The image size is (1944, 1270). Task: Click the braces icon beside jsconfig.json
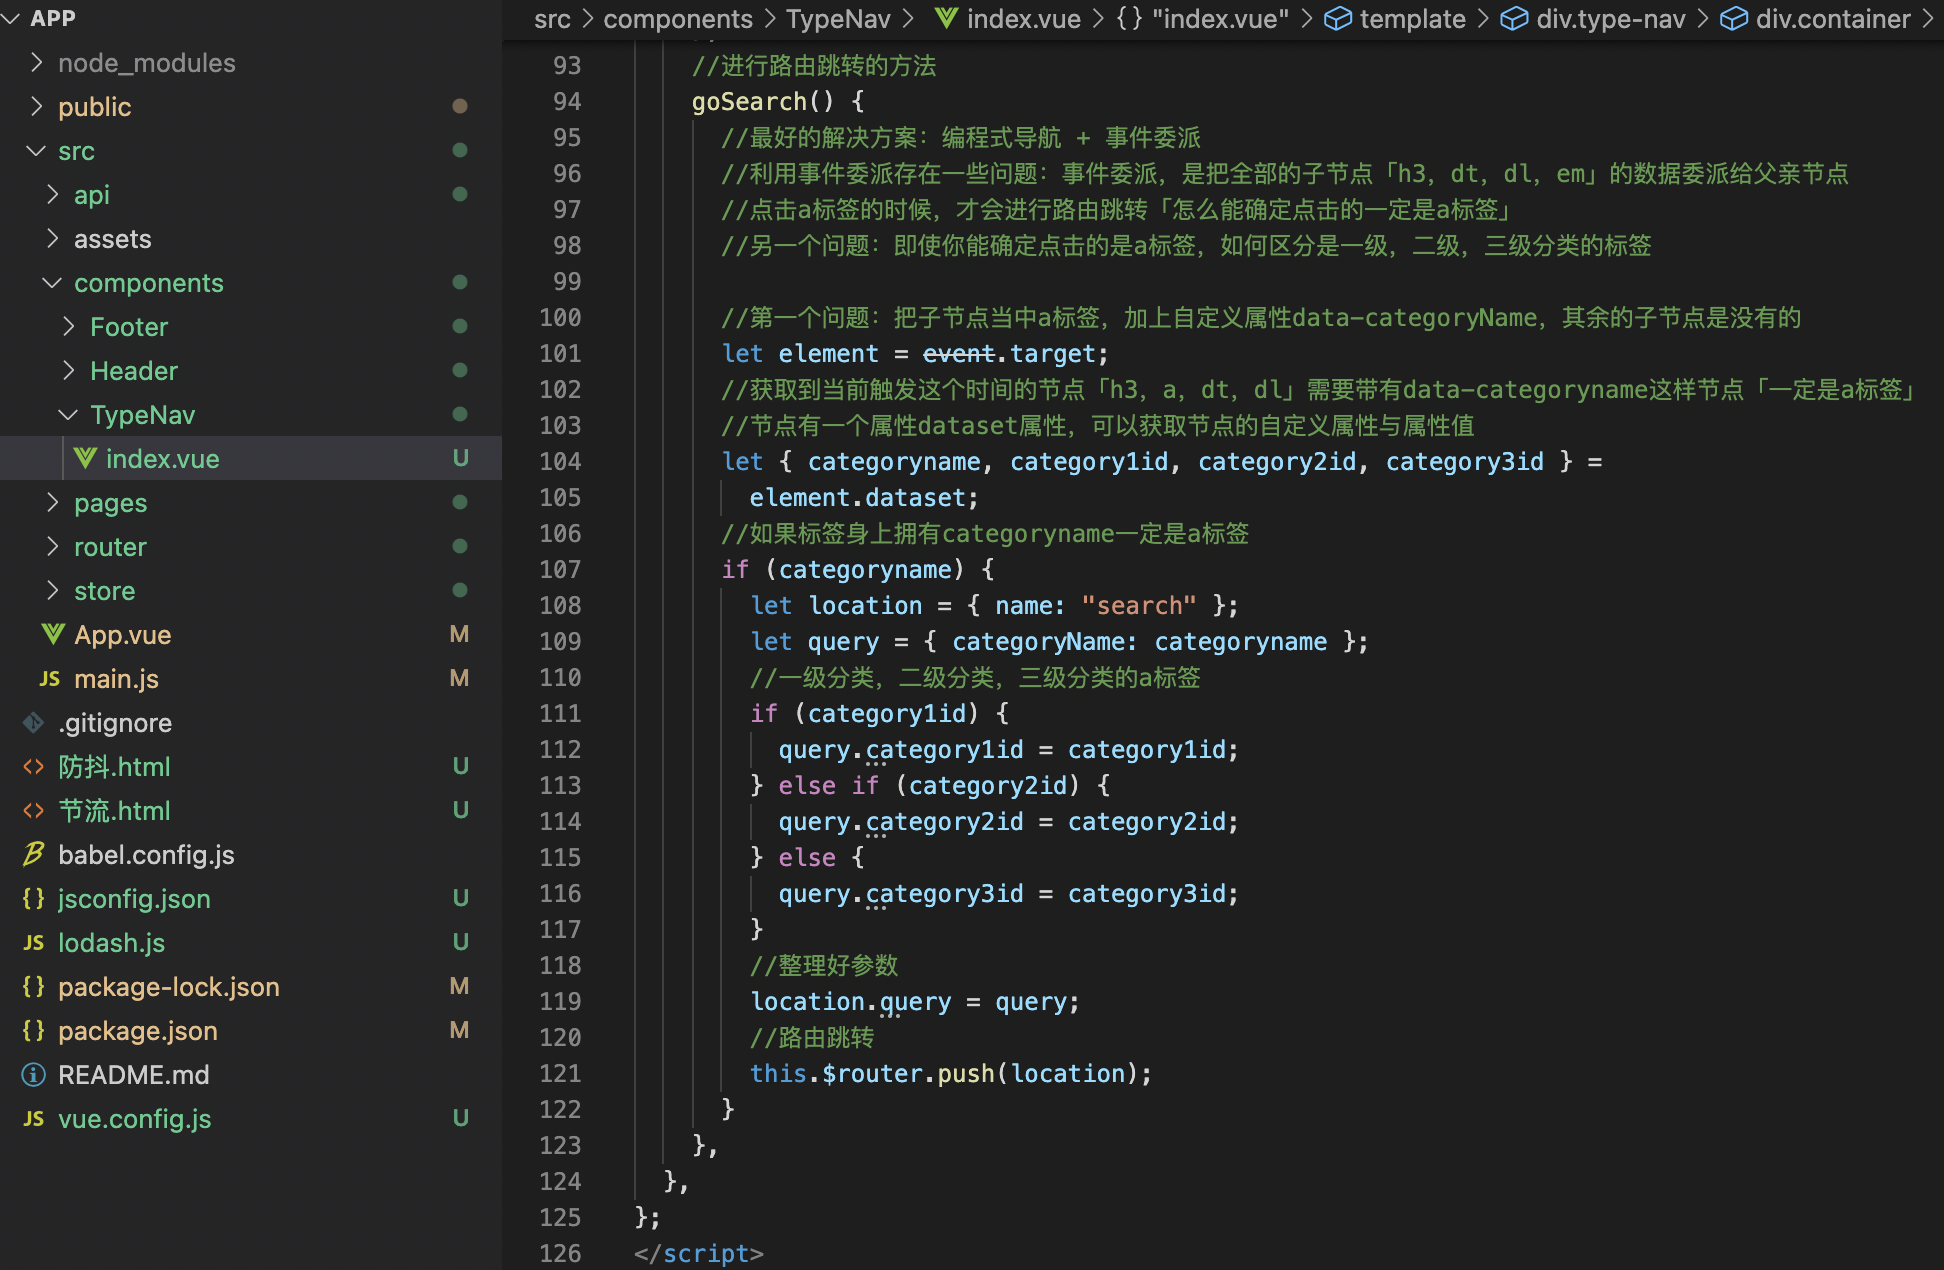coord(33,898)
